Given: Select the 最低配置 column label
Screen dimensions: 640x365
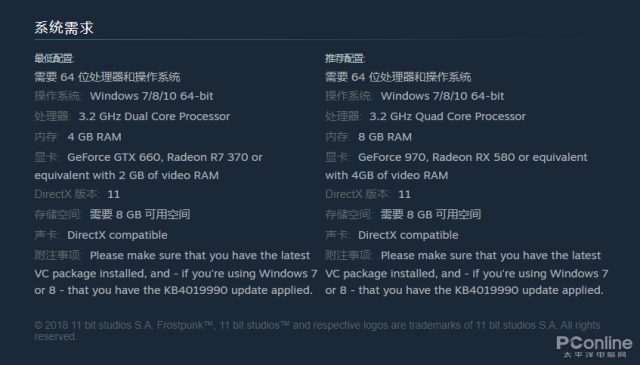Looking at the screenshot, I should (54, 58).
